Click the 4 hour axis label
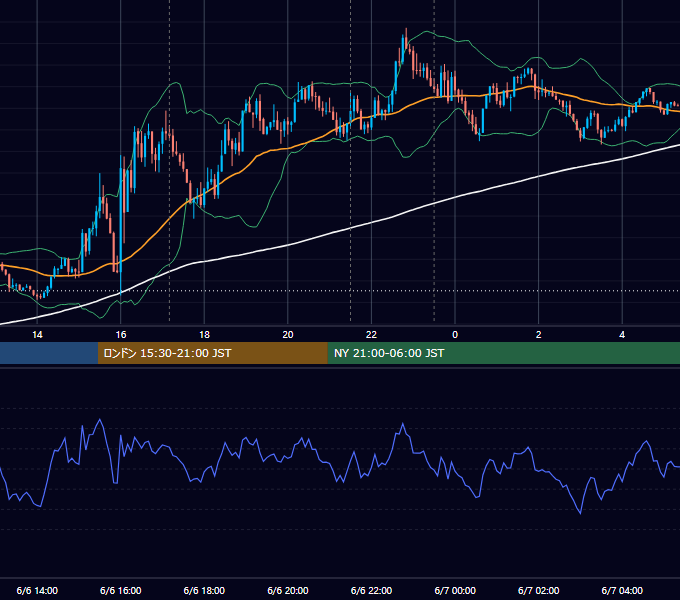This screenshot has height=600, width=680. [622, 335]
